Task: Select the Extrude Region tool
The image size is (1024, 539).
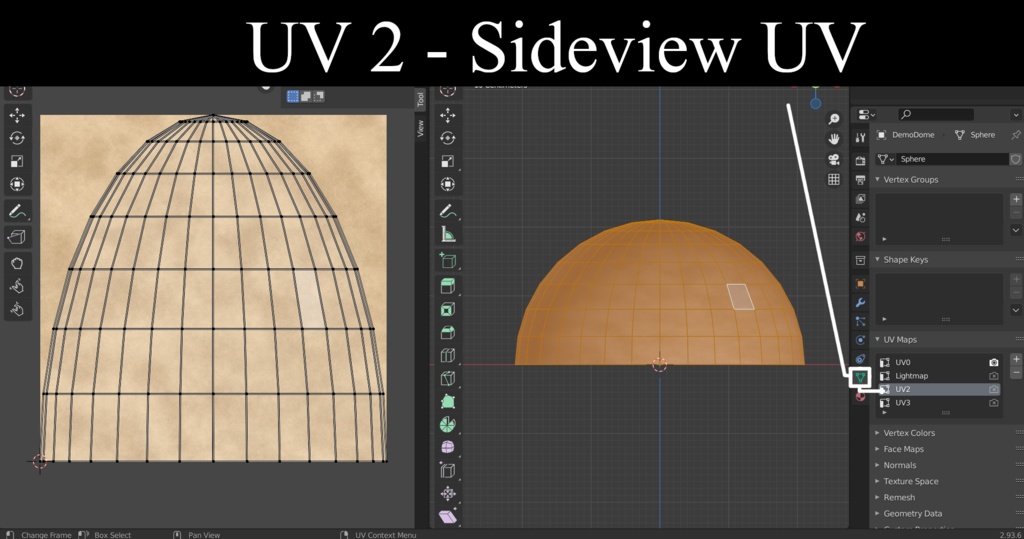Action: pos(447,286)
